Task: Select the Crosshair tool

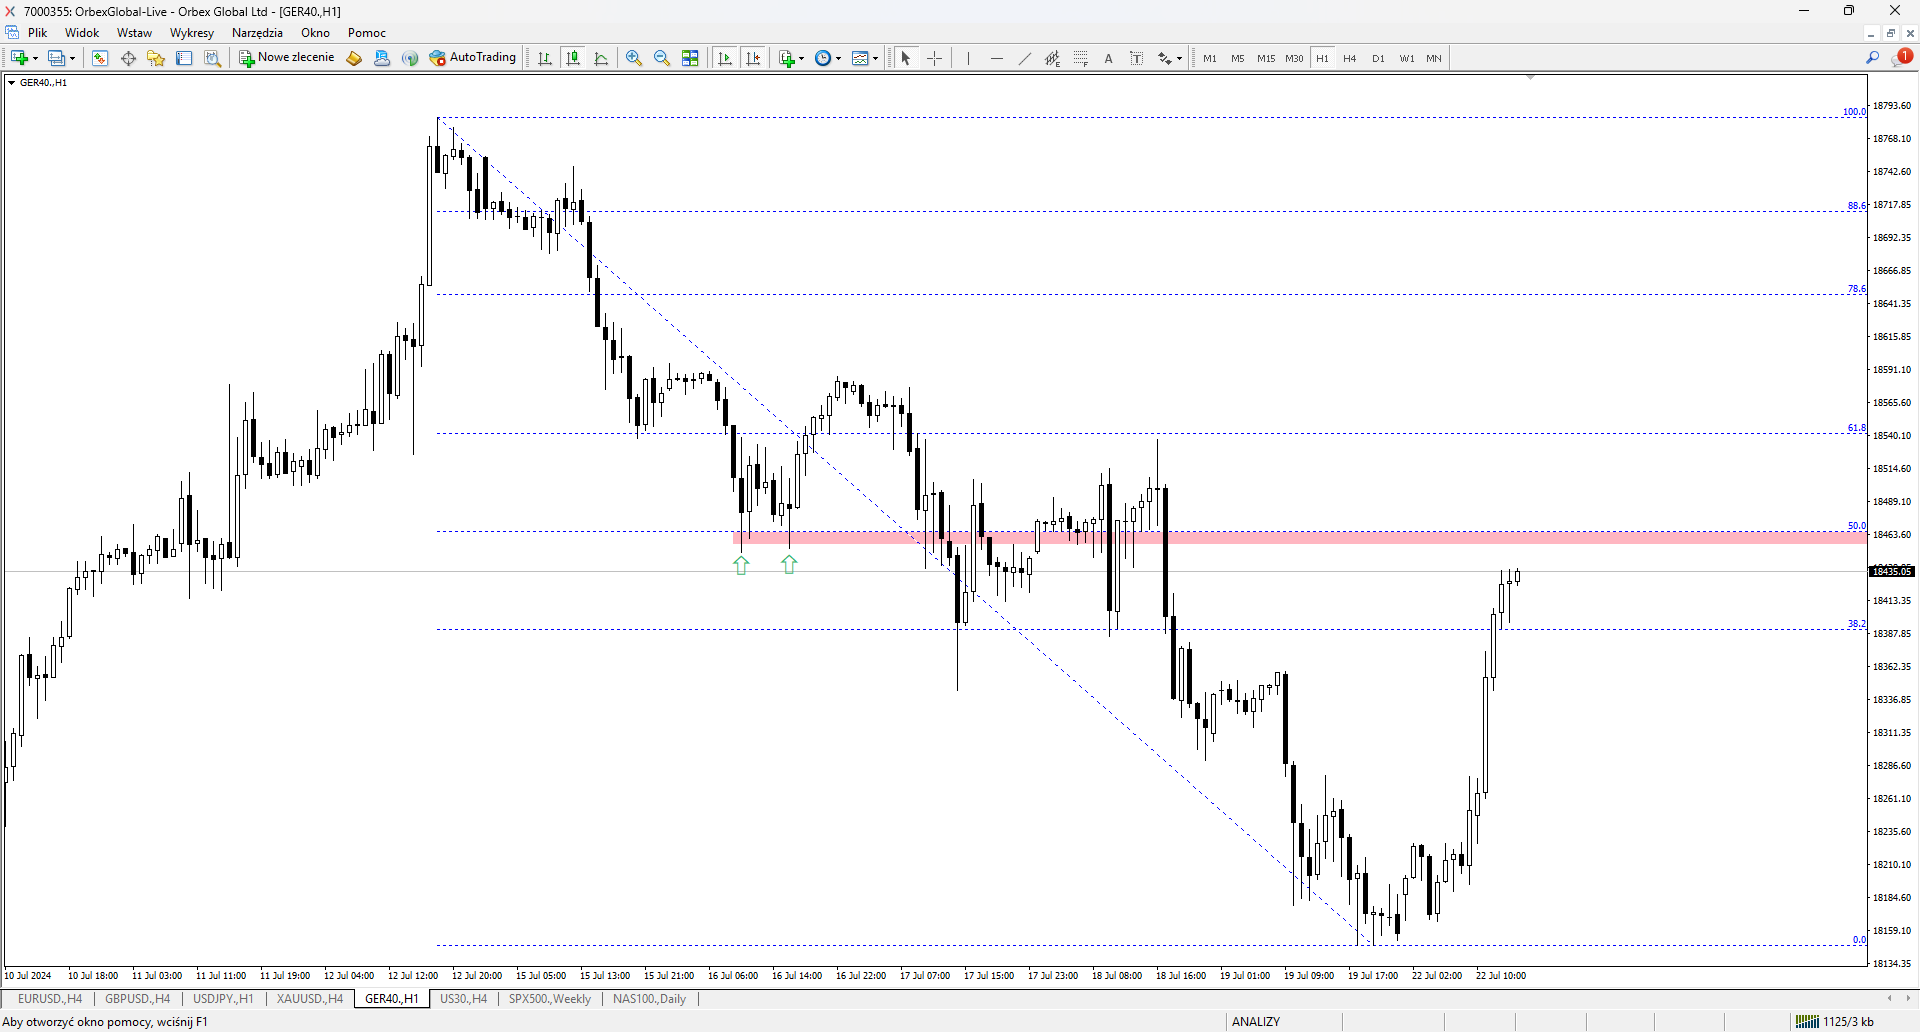Action: (934, 58)
